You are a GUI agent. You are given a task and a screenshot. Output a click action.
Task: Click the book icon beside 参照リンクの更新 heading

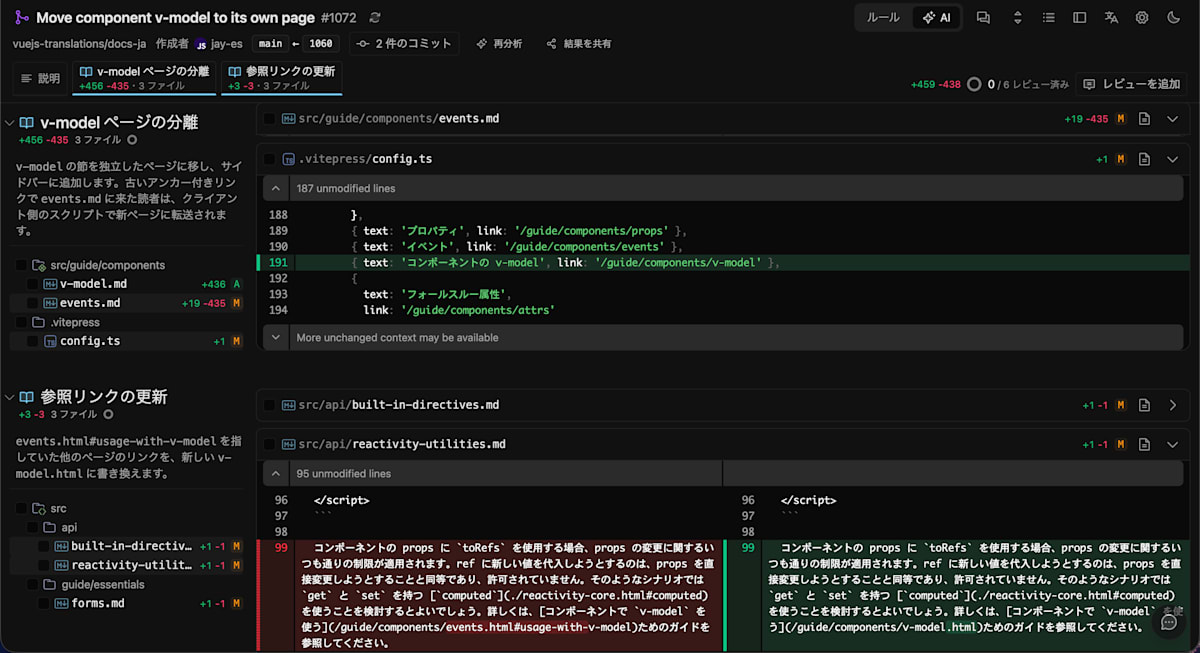tap(26, 396)
